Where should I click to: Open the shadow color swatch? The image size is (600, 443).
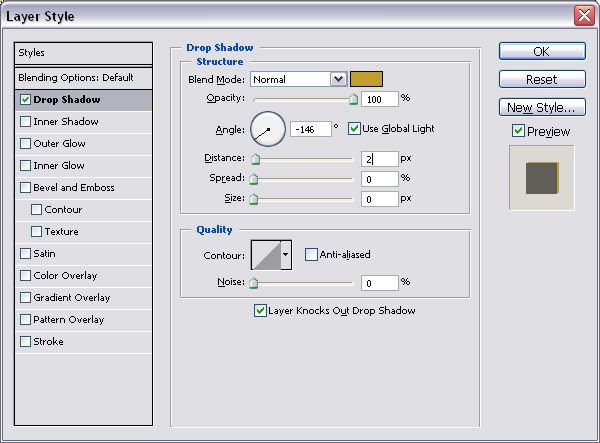(366, 79)
